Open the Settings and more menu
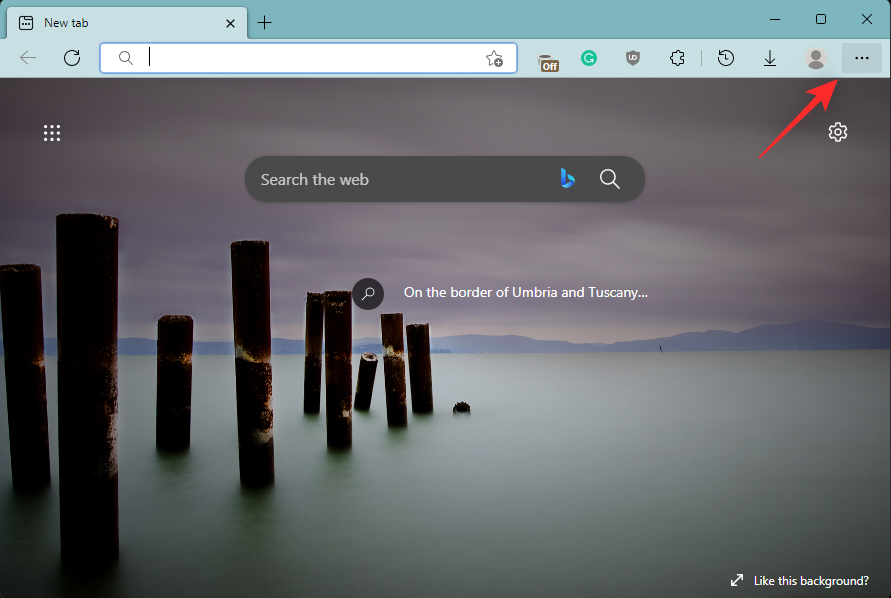The height and width of the screenshot is (598, 891). [861, 58]
